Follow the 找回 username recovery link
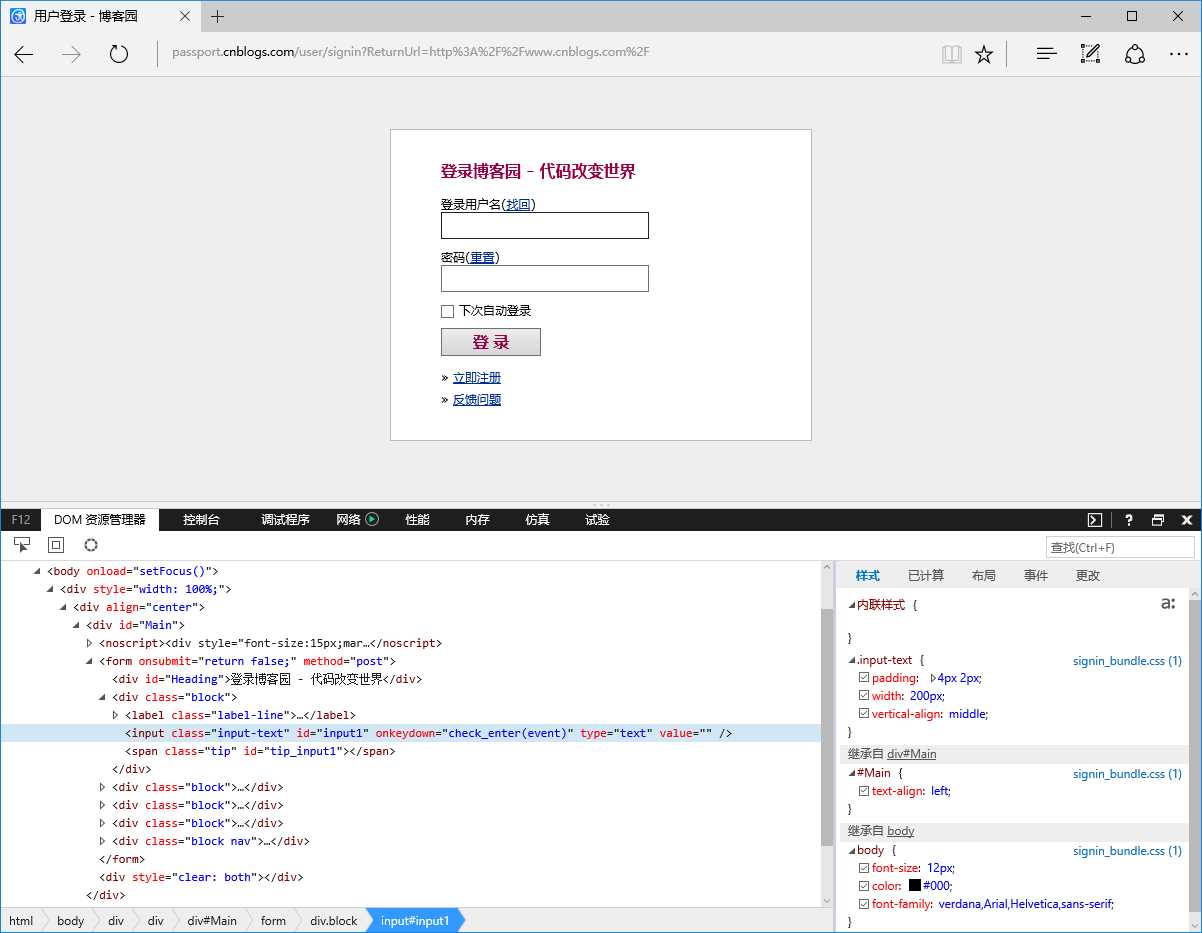The image size is (1202, 933). point(518,204)
